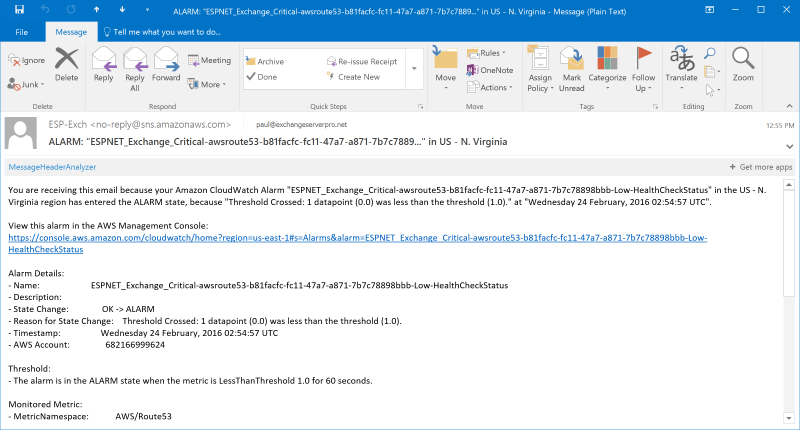
Task: Open the AWS CloudWatch console link
Action: coord(358,243)
